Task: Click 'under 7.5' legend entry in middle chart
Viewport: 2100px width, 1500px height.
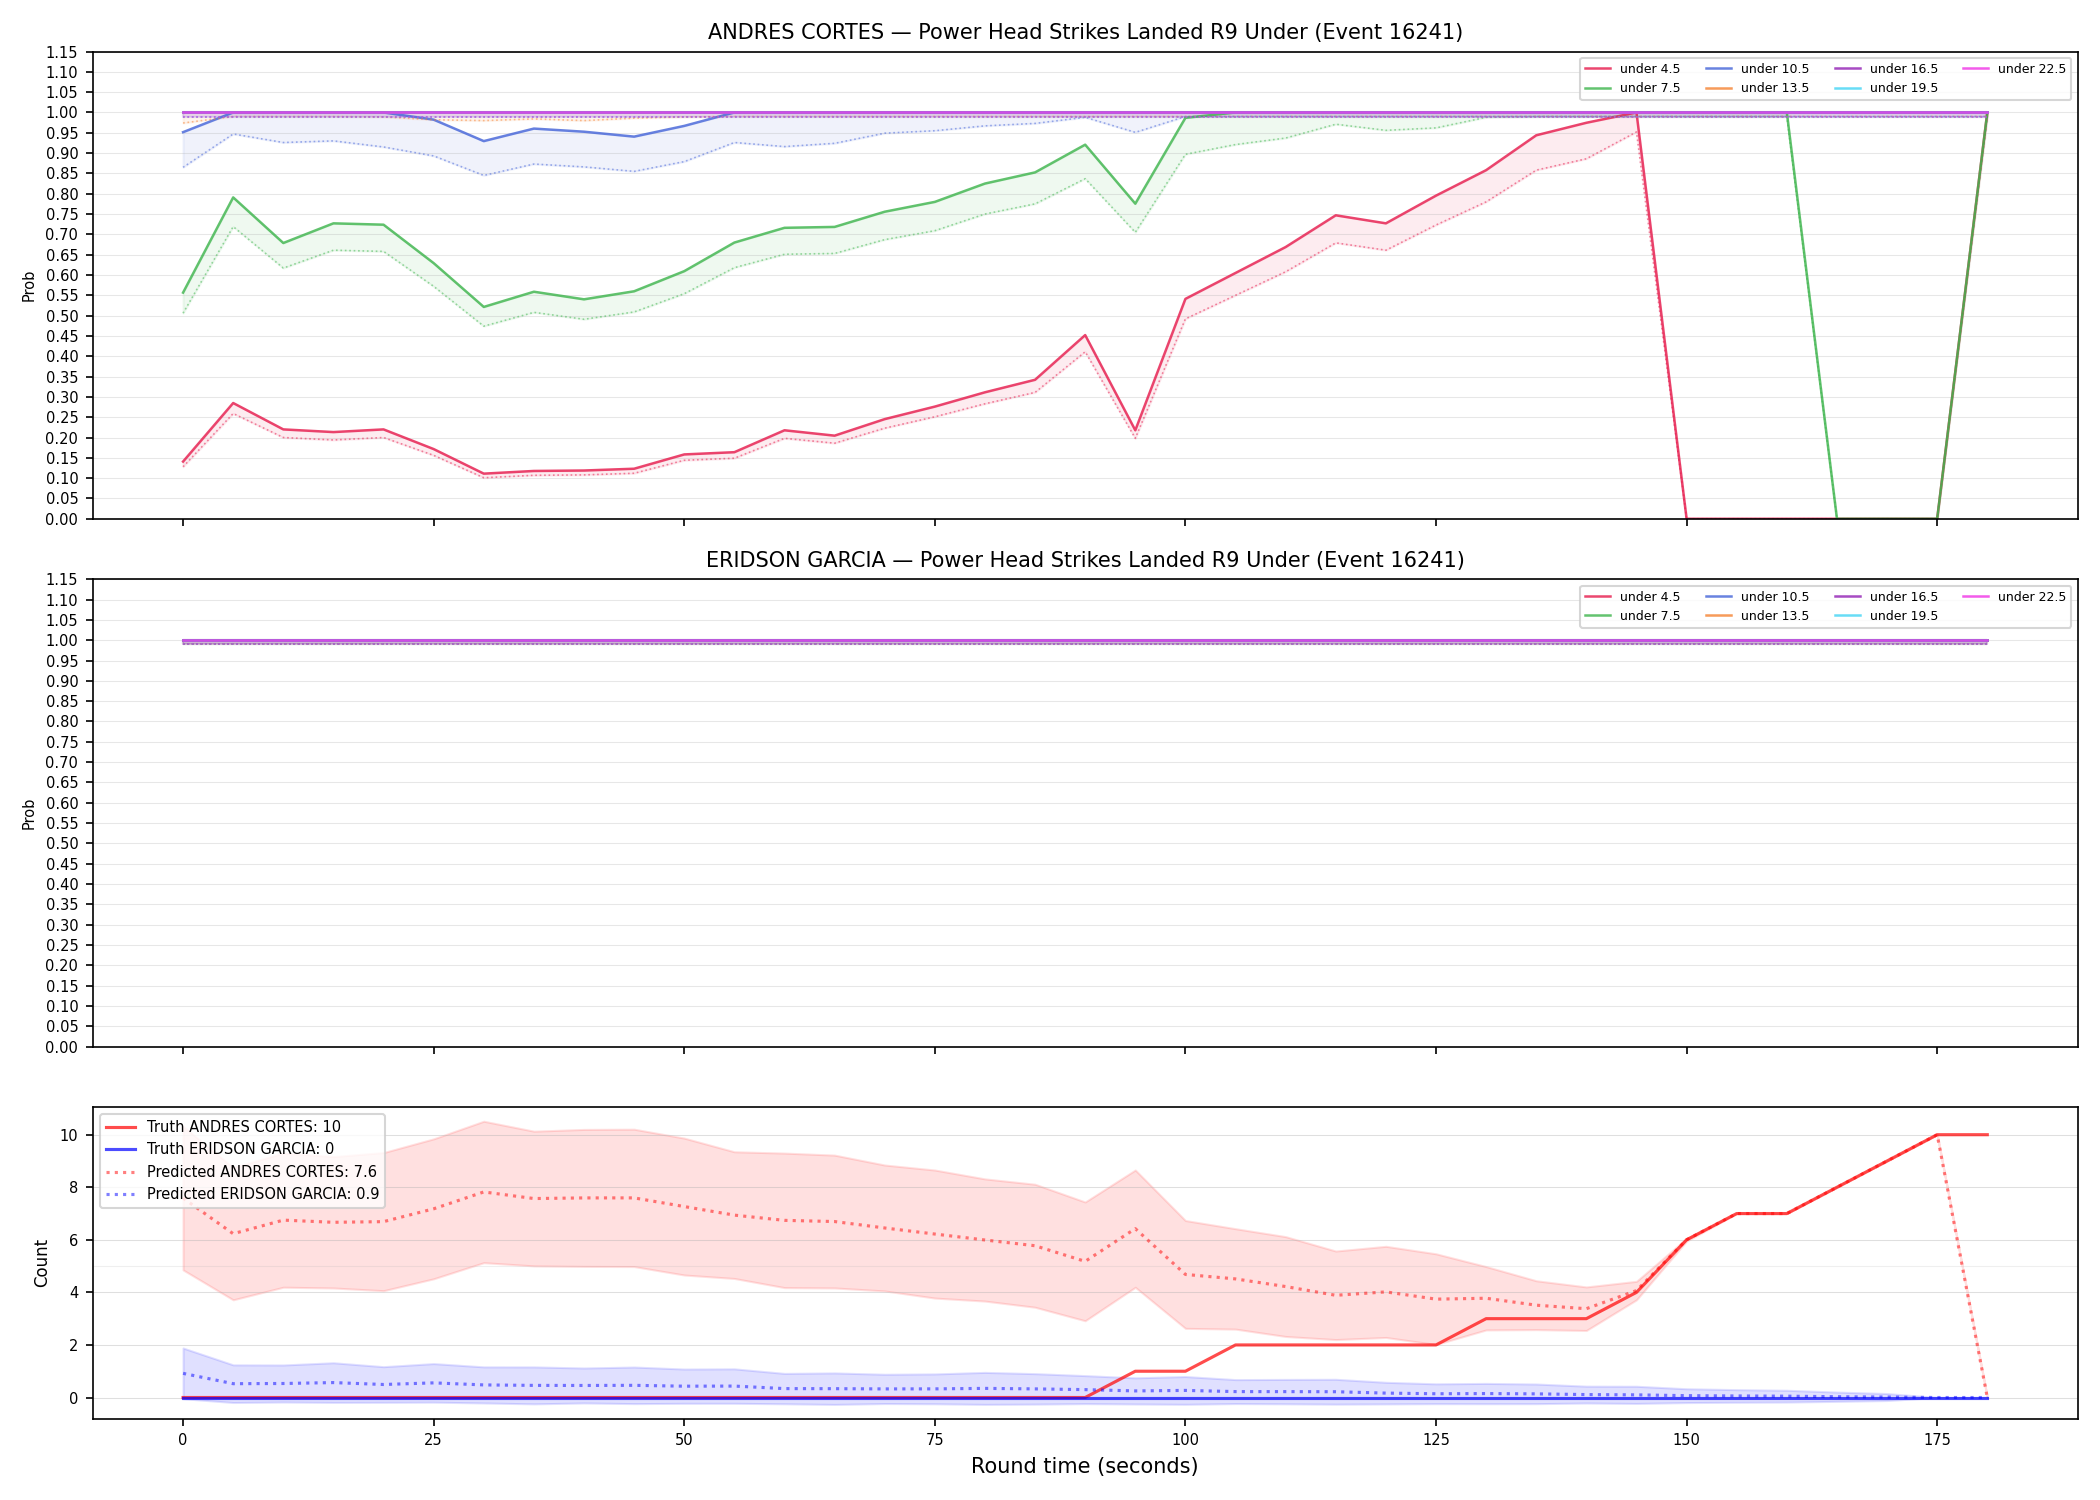Action: click(x=1633, y=616)
